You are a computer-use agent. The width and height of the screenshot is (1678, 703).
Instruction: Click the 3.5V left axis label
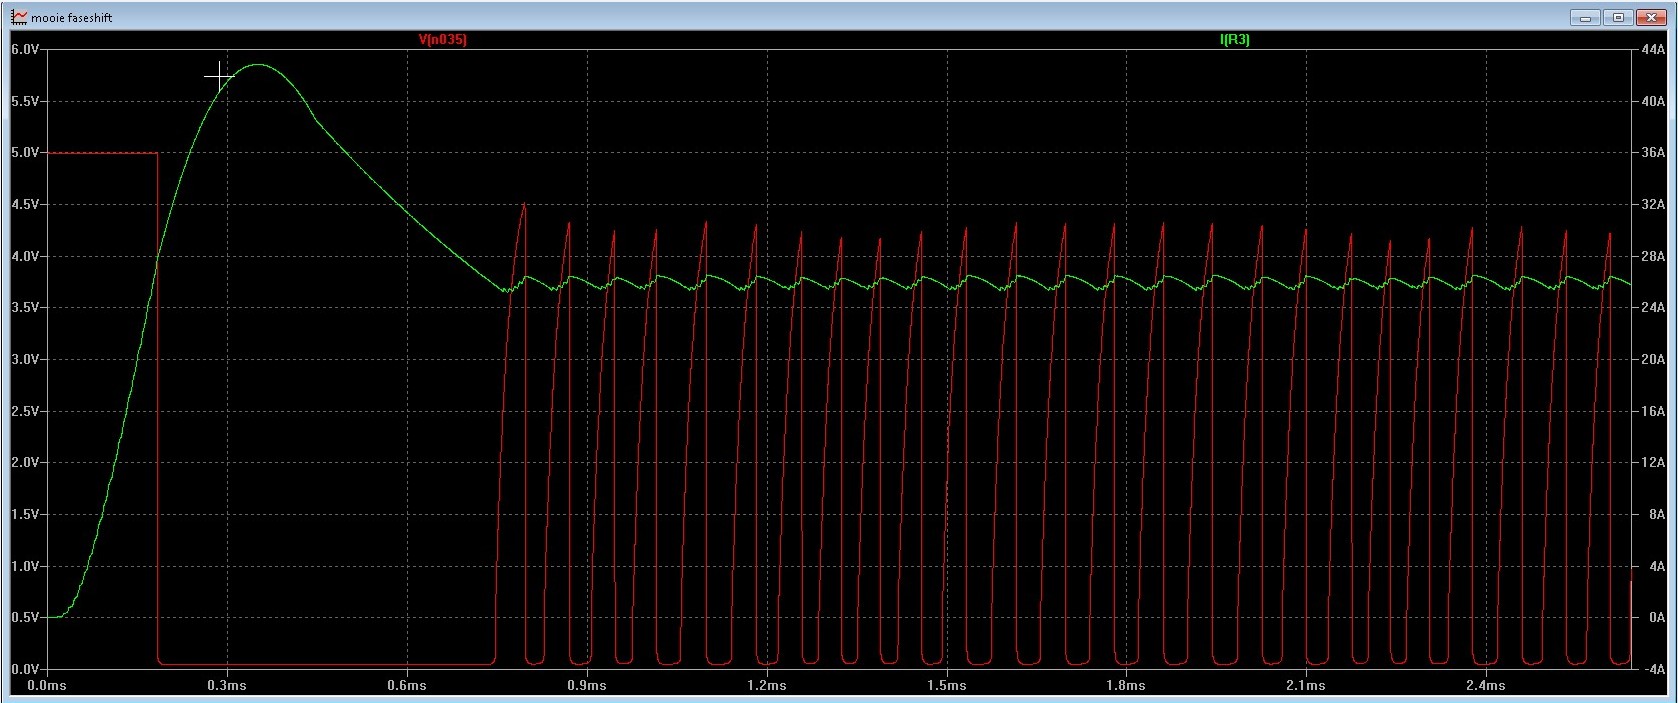(25, 307)
